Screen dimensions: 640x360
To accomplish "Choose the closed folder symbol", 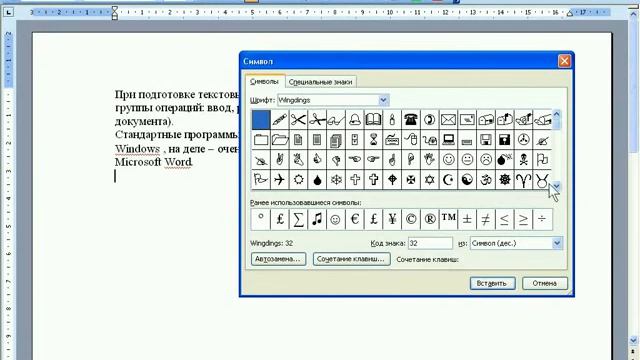I will click(261, 140).
